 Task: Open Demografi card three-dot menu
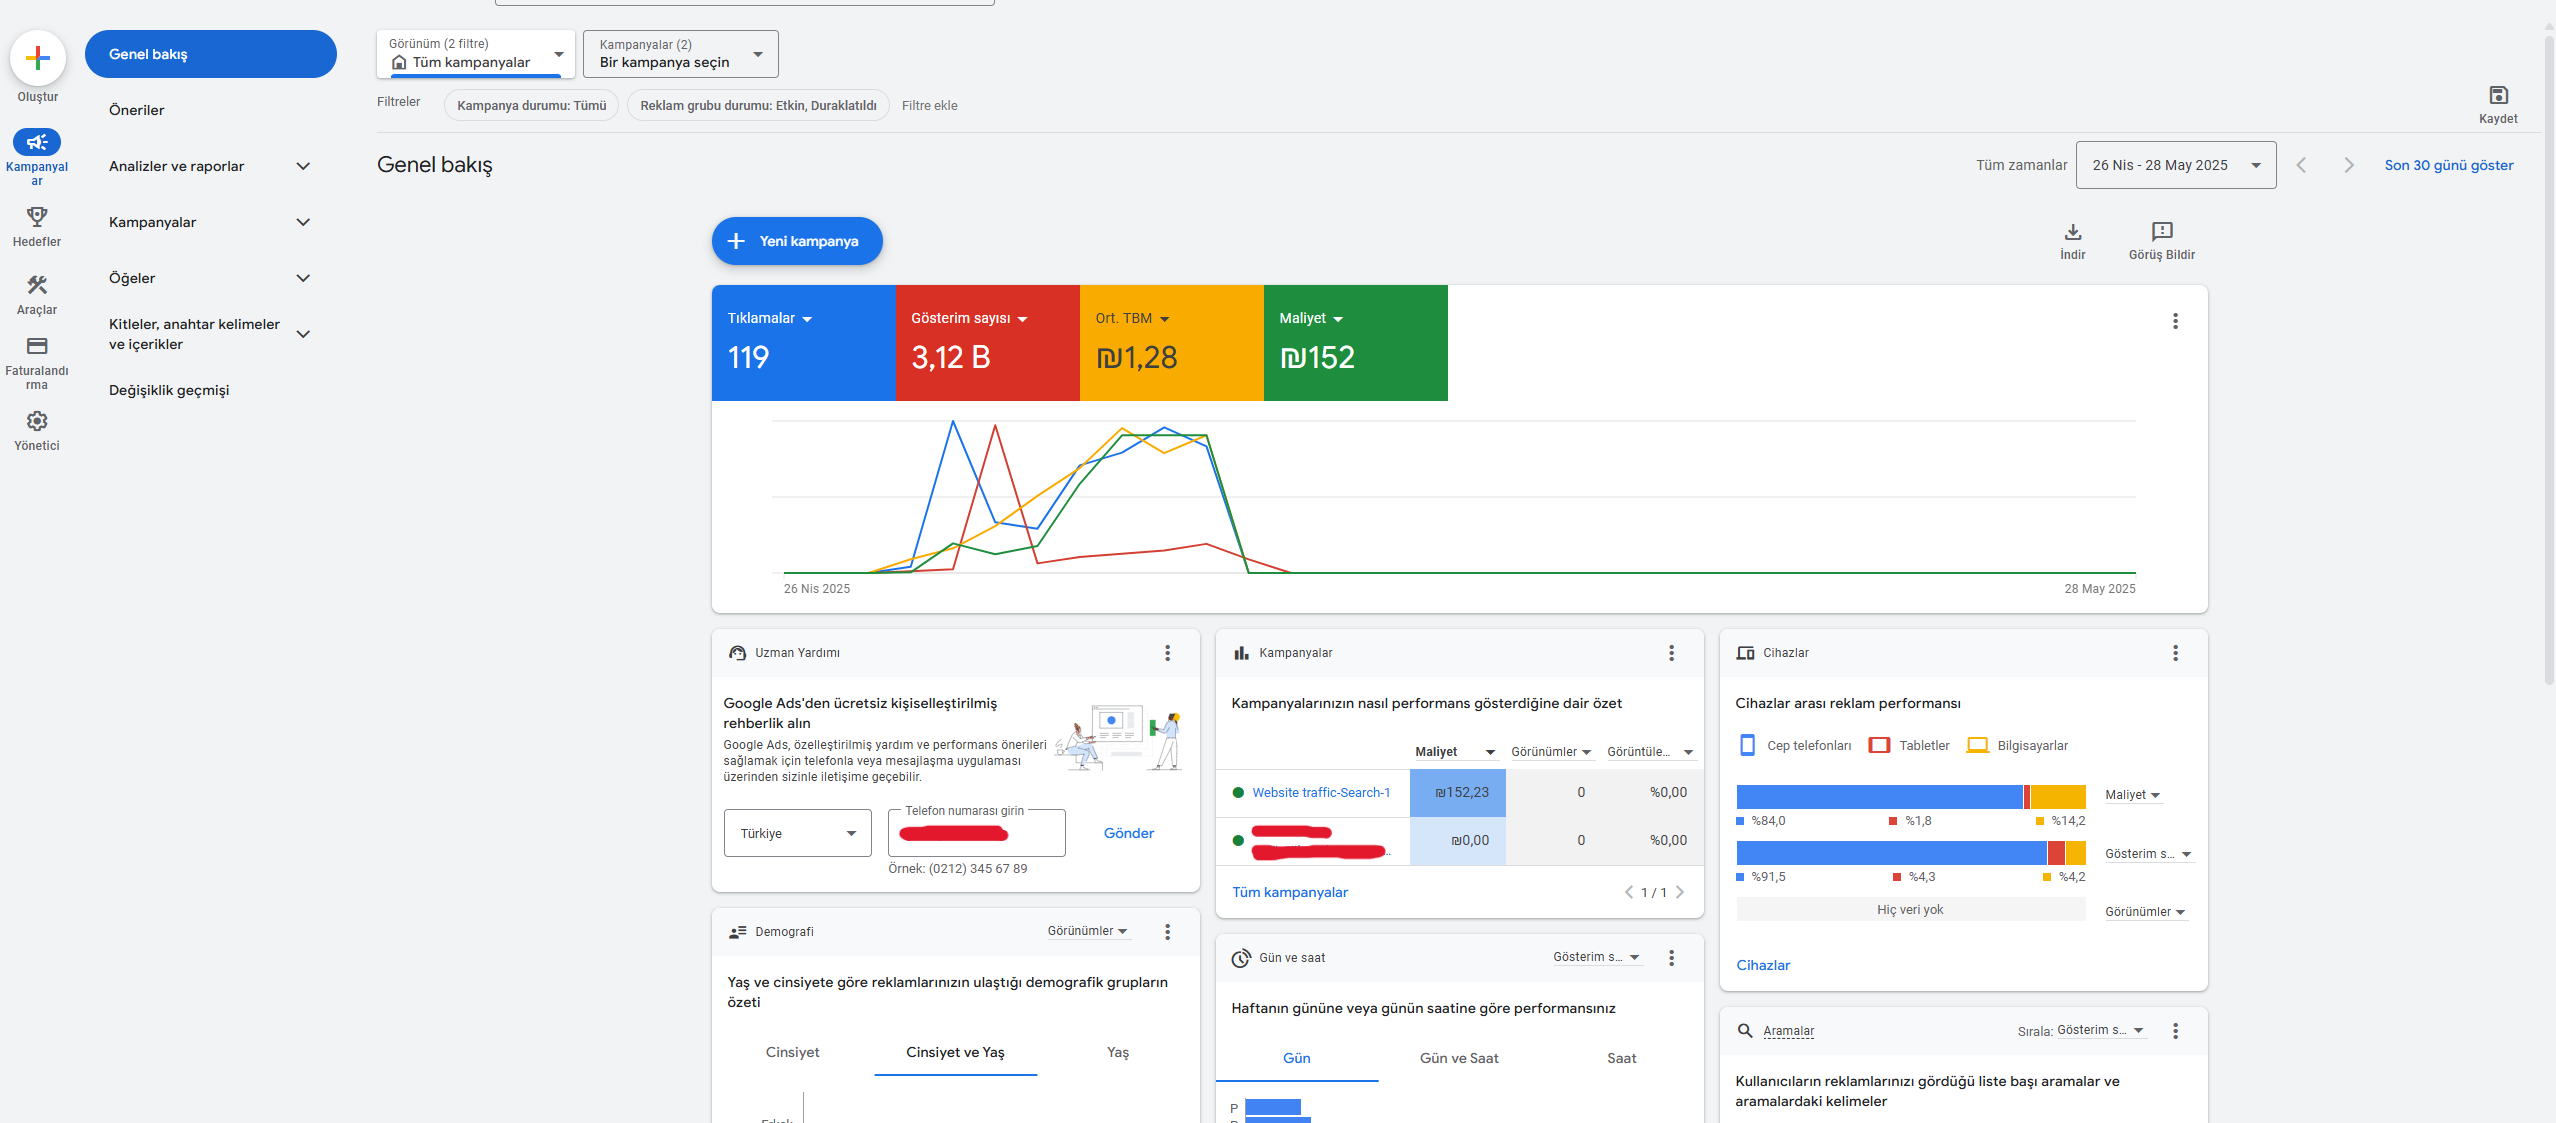coord(1167,932)
